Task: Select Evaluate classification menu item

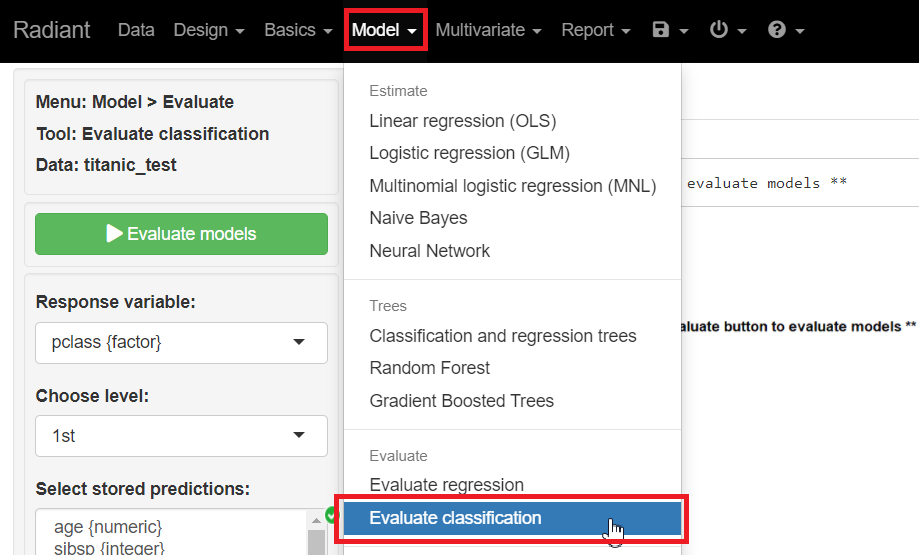Action: [455, 518]
